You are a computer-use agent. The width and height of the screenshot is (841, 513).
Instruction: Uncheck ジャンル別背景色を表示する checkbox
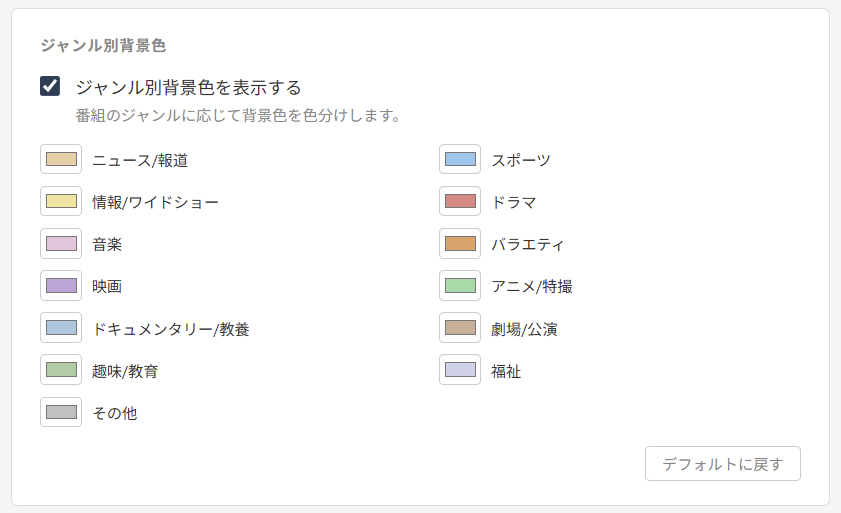[50, 87]
